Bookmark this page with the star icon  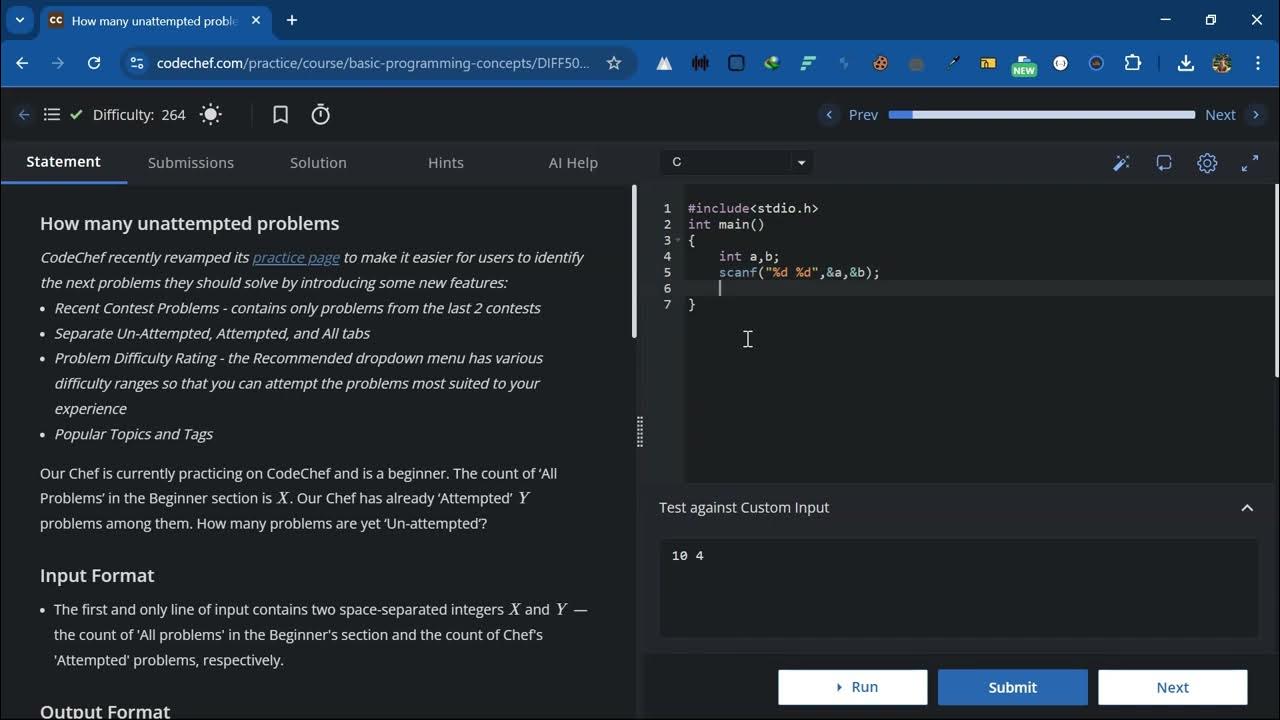[614, 63]
